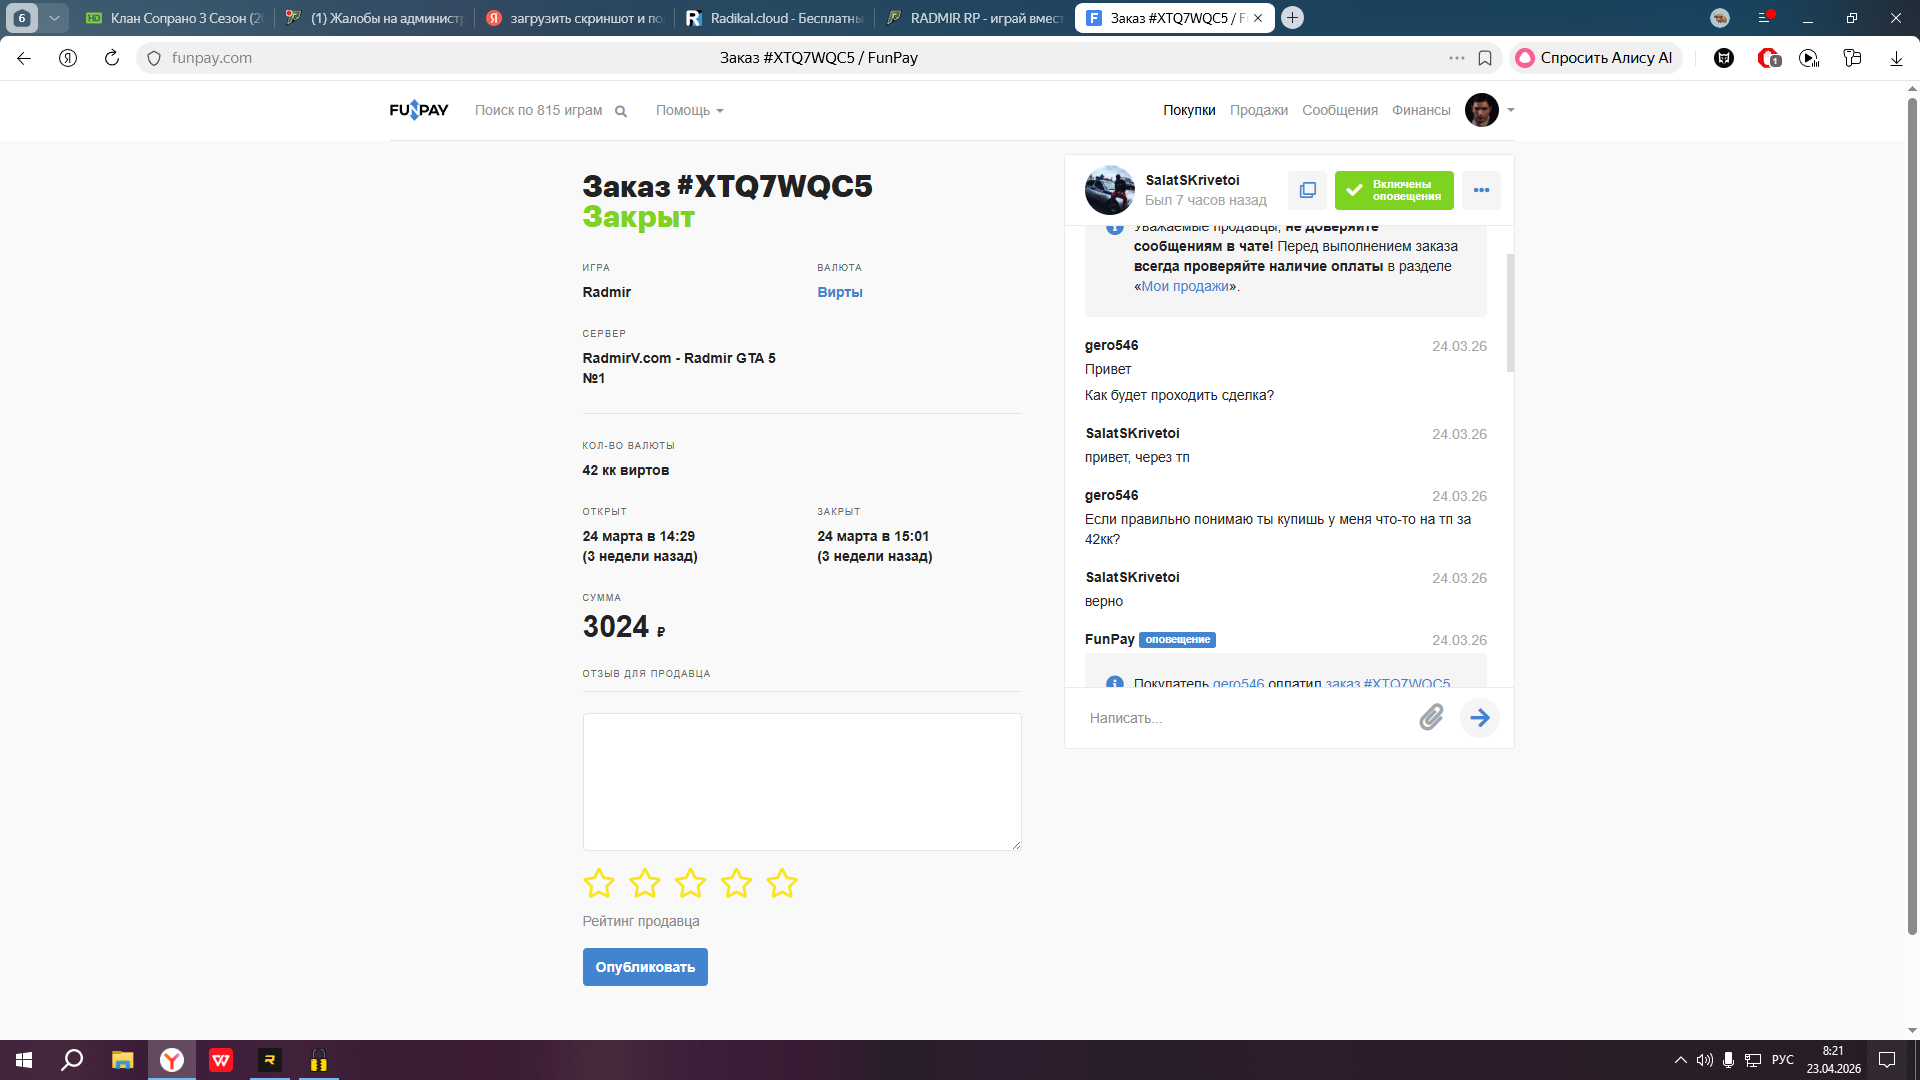Click the copy icon next to SalatSKrivetoi
This screenshot has width=1920, height=1080.
click(1307, 190)
